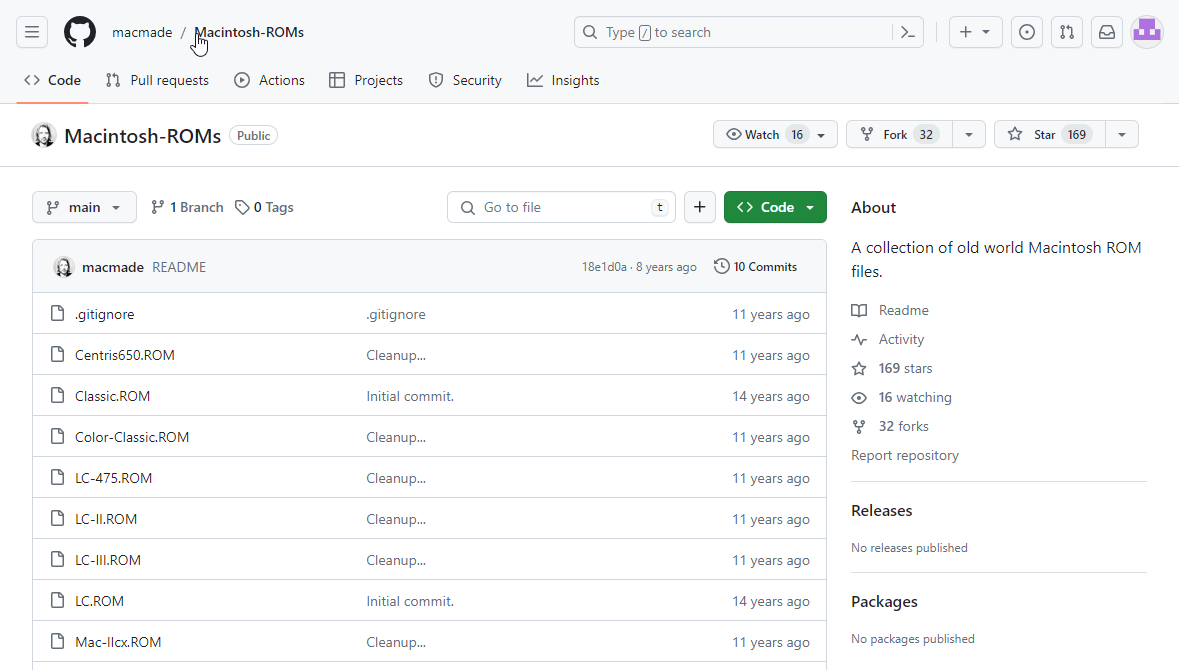Switch to the Projects tab
Viewport: 1179px width, 670px height.
[366, 80]
